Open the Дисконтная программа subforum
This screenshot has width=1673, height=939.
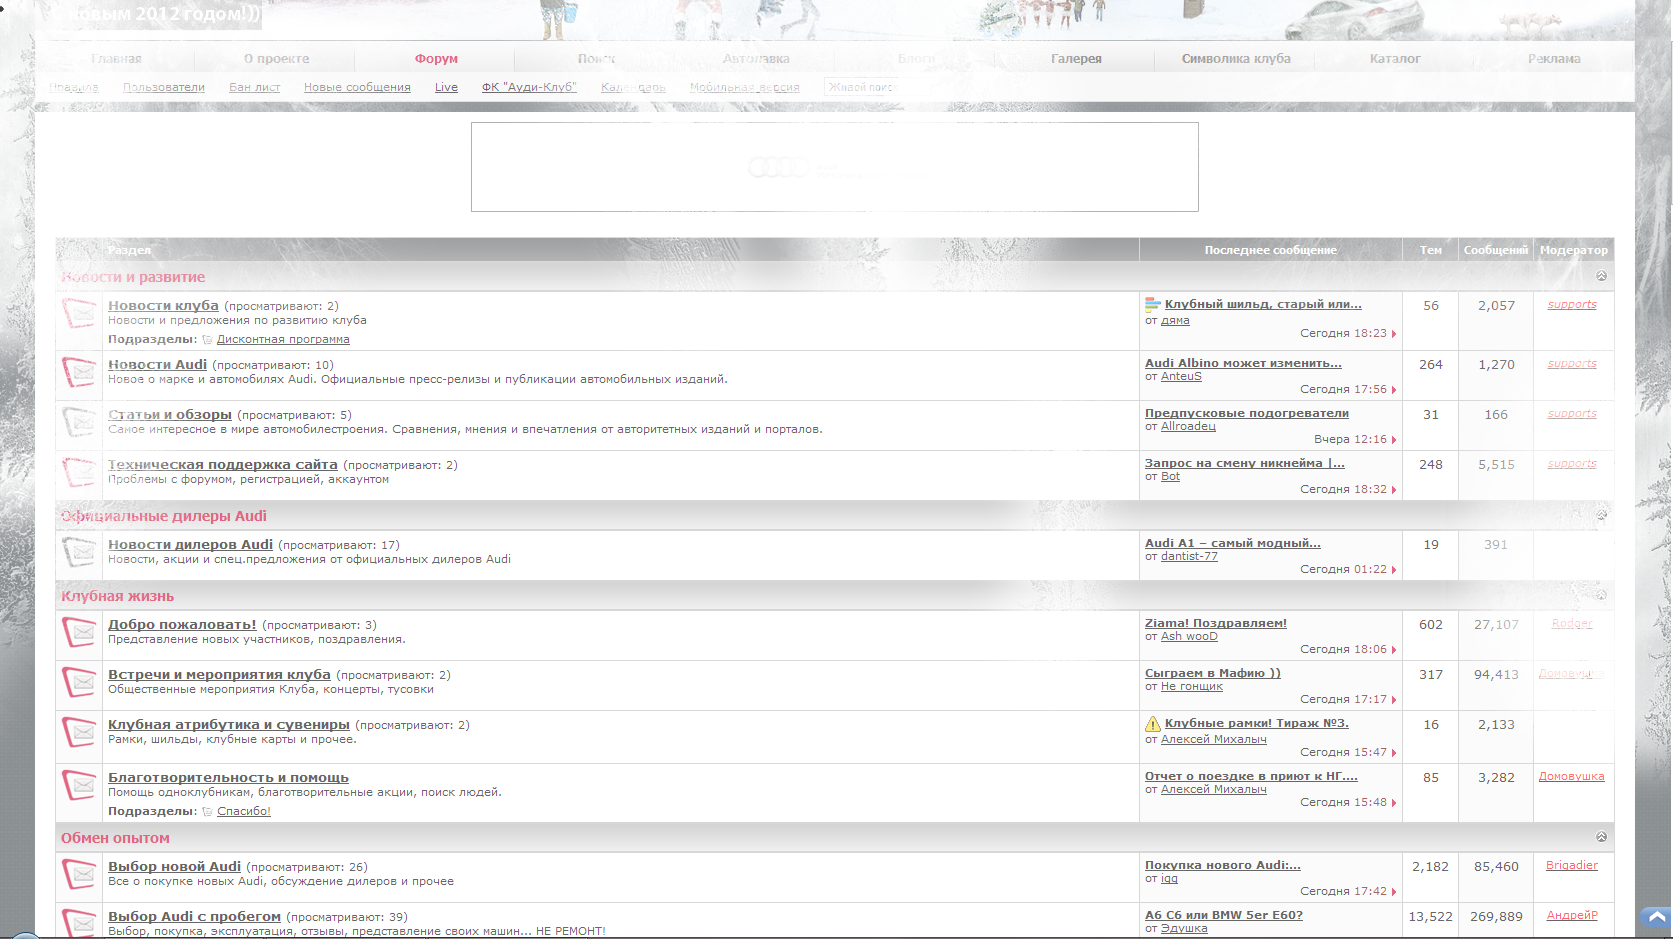[283, 340]
